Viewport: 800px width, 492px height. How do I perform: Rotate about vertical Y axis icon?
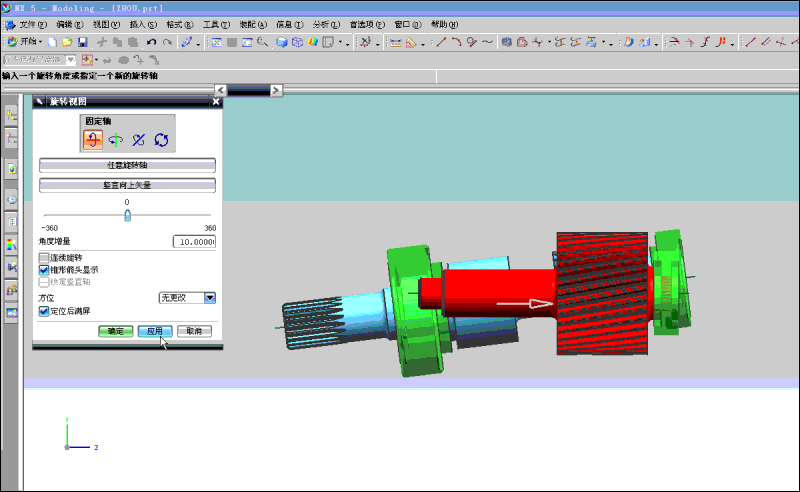pyautogui.click(x=116, y=139)
